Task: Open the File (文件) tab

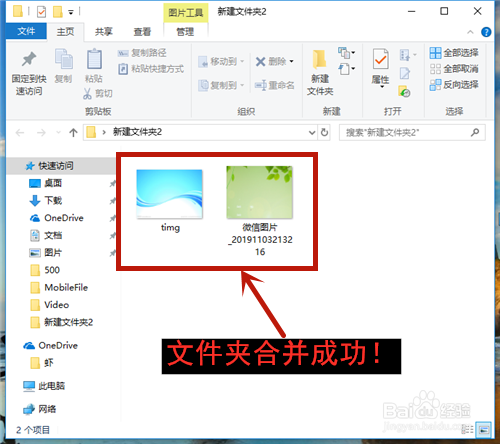Action: (x=26, y=31)
